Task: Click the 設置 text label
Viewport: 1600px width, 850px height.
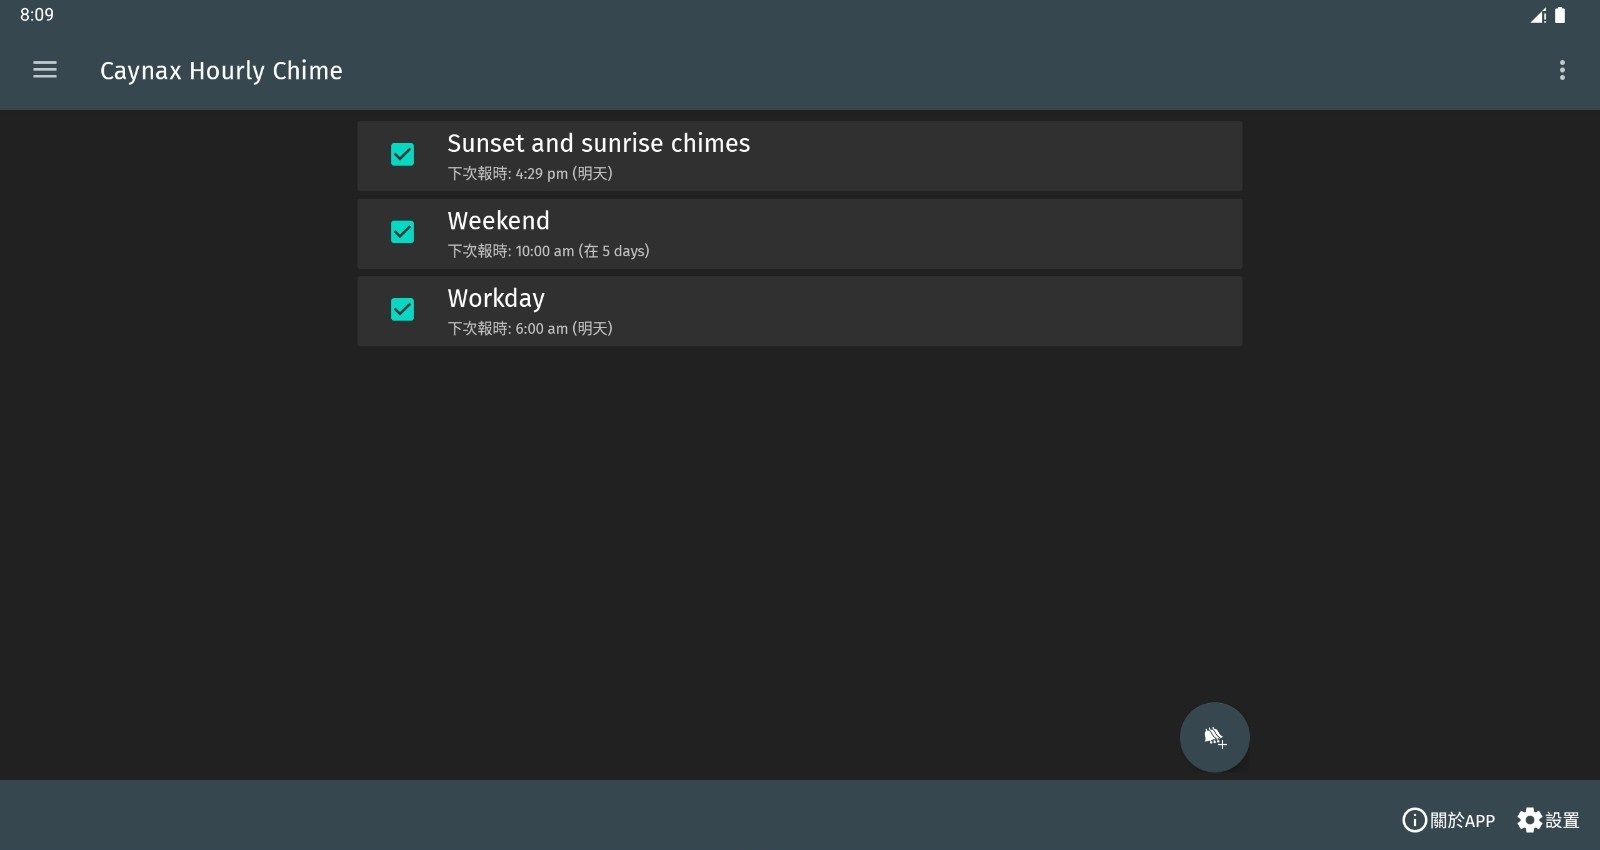Action: [1562, 820]
